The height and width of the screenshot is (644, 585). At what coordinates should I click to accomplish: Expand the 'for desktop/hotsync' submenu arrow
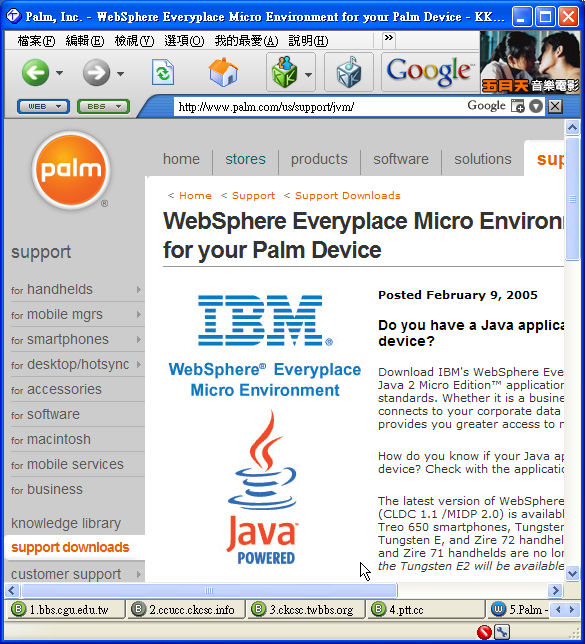pos(139,364)
